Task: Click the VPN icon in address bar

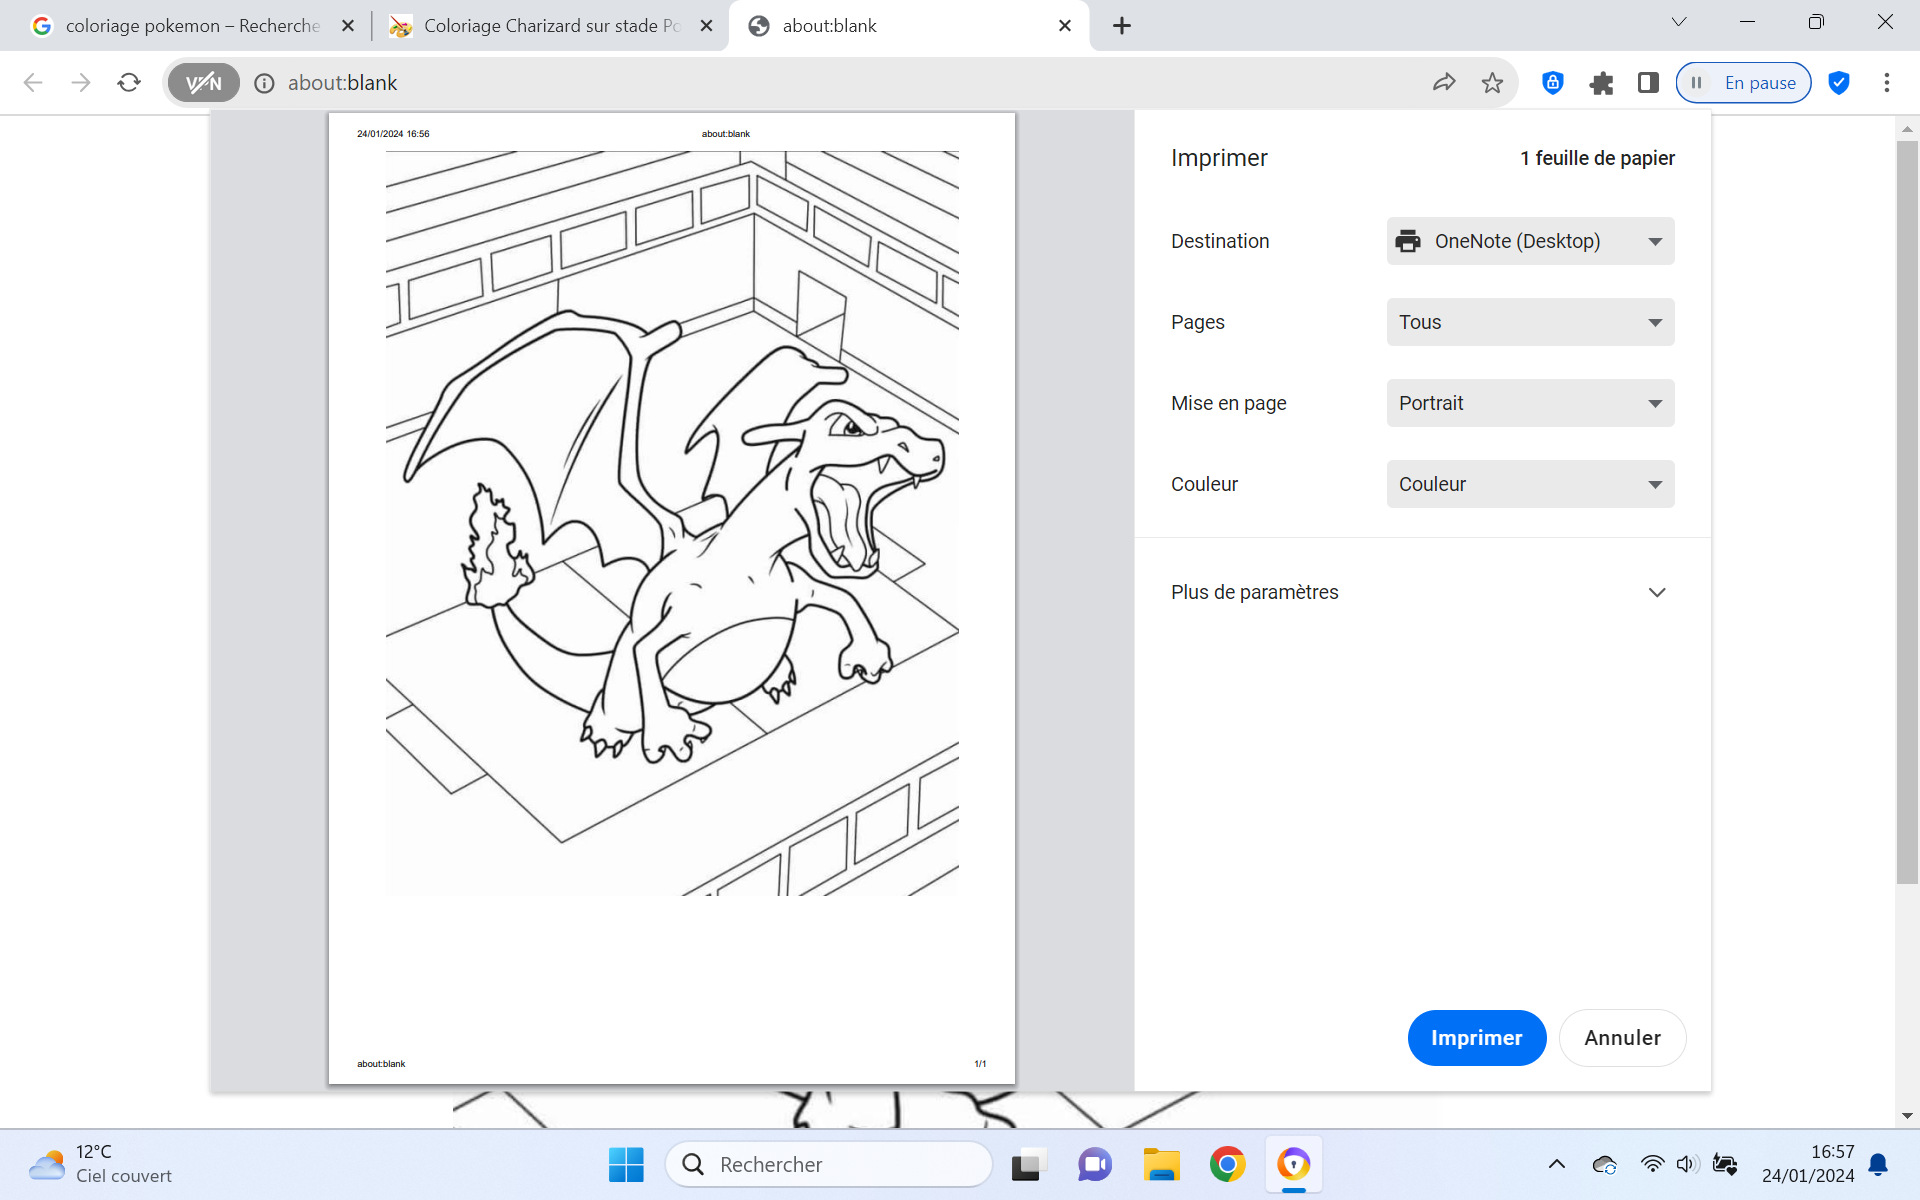Action: click(x=204, y=83)
